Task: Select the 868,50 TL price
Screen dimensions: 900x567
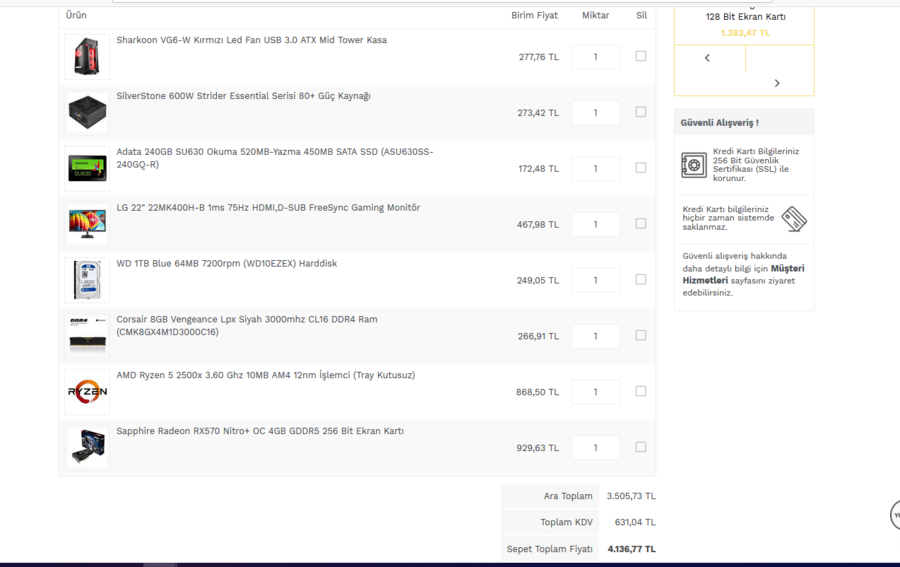Action: click(537, 393)
